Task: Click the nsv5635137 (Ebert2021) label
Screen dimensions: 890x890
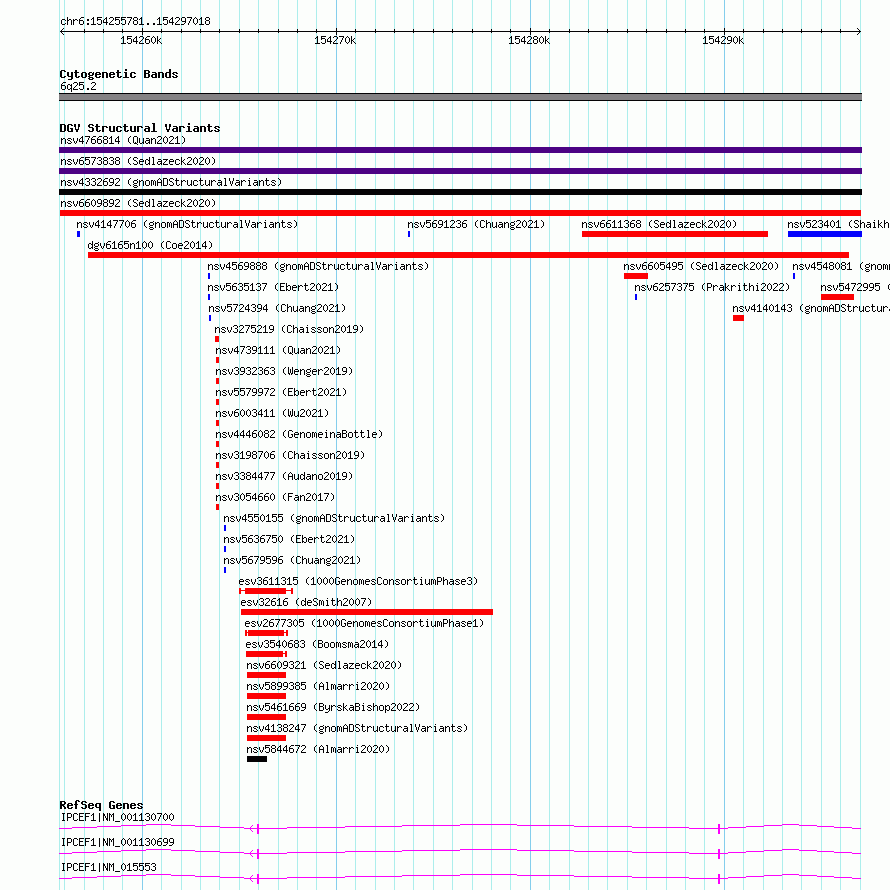Action: 273,287
